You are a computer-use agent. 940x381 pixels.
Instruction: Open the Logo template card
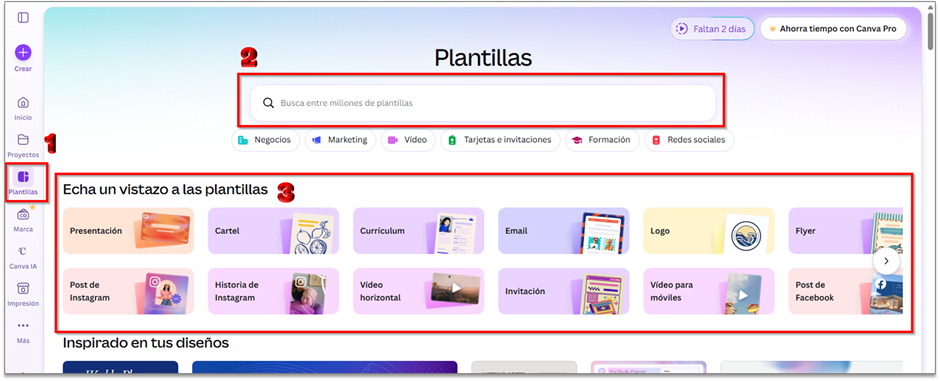coord(709,231)
